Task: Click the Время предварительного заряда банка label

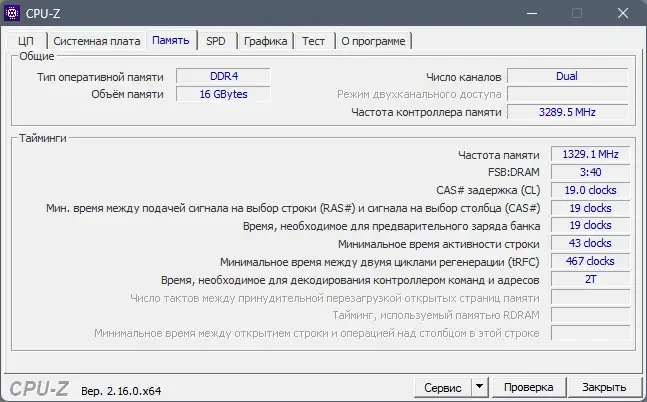Action: pyautogui.click(x=391, y=226)
